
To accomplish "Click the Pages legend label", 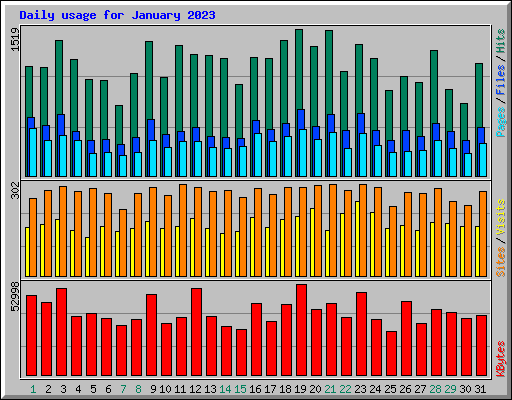I will (x=500, y=122).
